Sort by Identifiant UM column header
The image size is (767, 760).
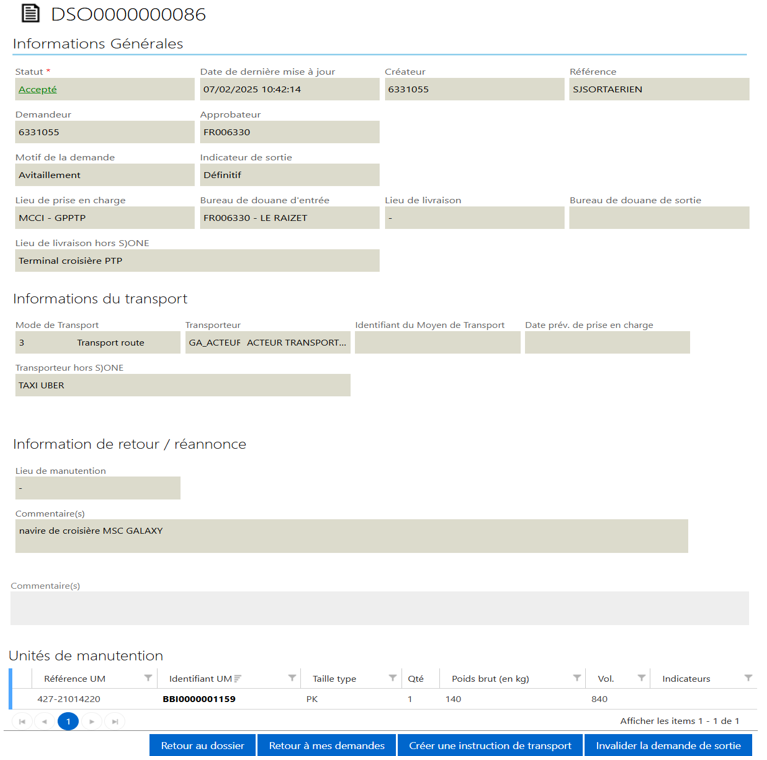tap(200, 678)
